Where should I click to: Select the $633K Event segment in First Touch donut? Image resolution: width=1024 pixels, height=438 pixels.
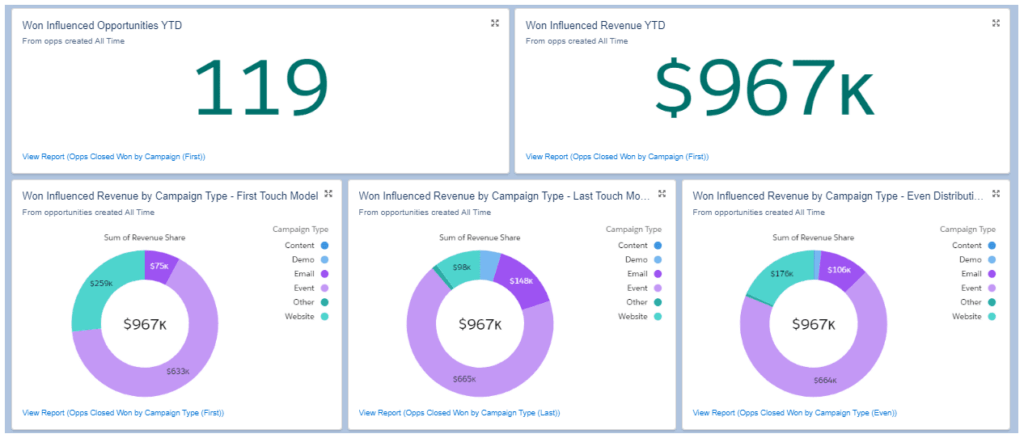point(176,372)
